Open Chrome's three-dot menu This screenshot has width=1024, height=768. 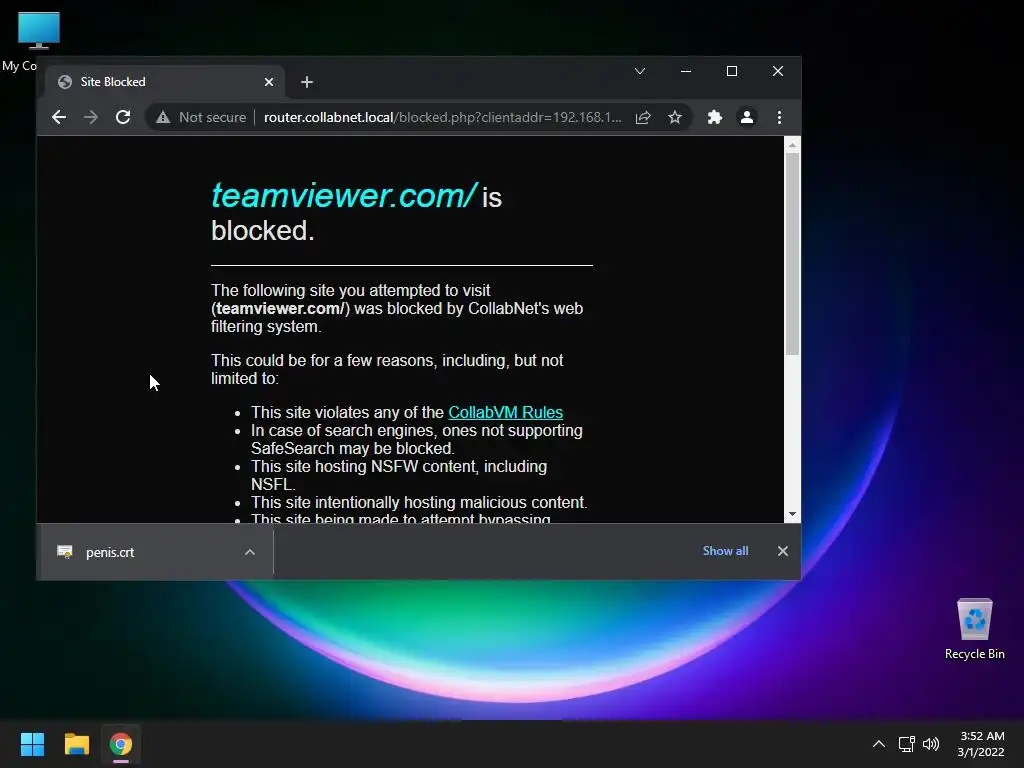coord(779,118)
